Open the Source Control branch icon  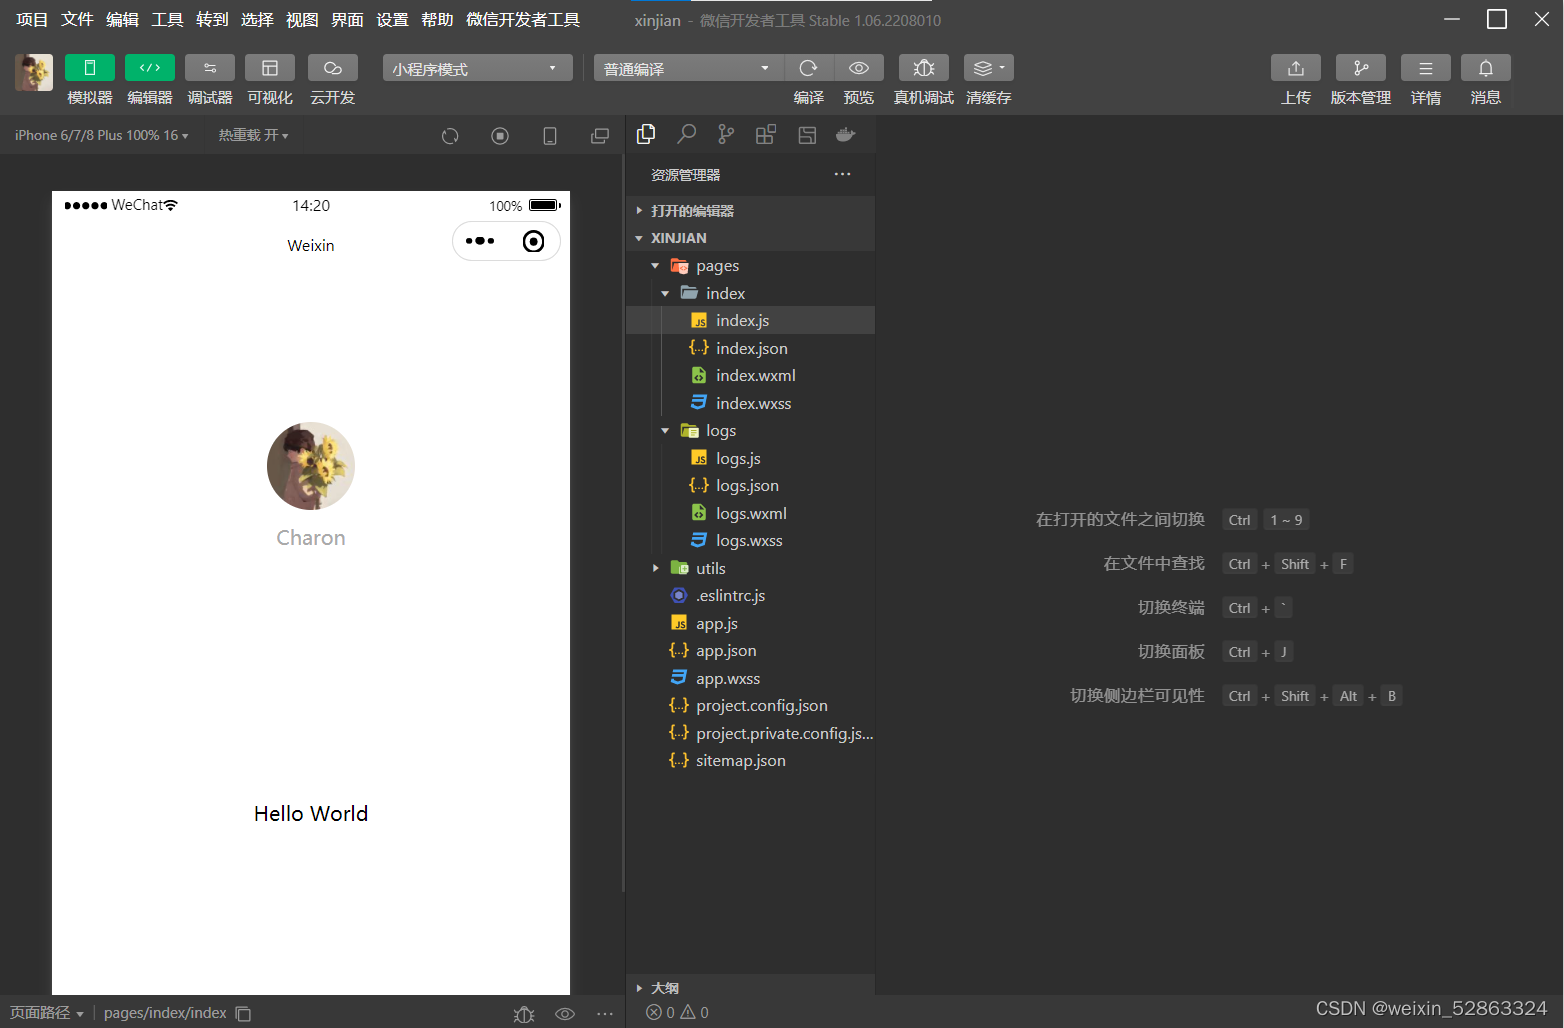pos(726,134)
